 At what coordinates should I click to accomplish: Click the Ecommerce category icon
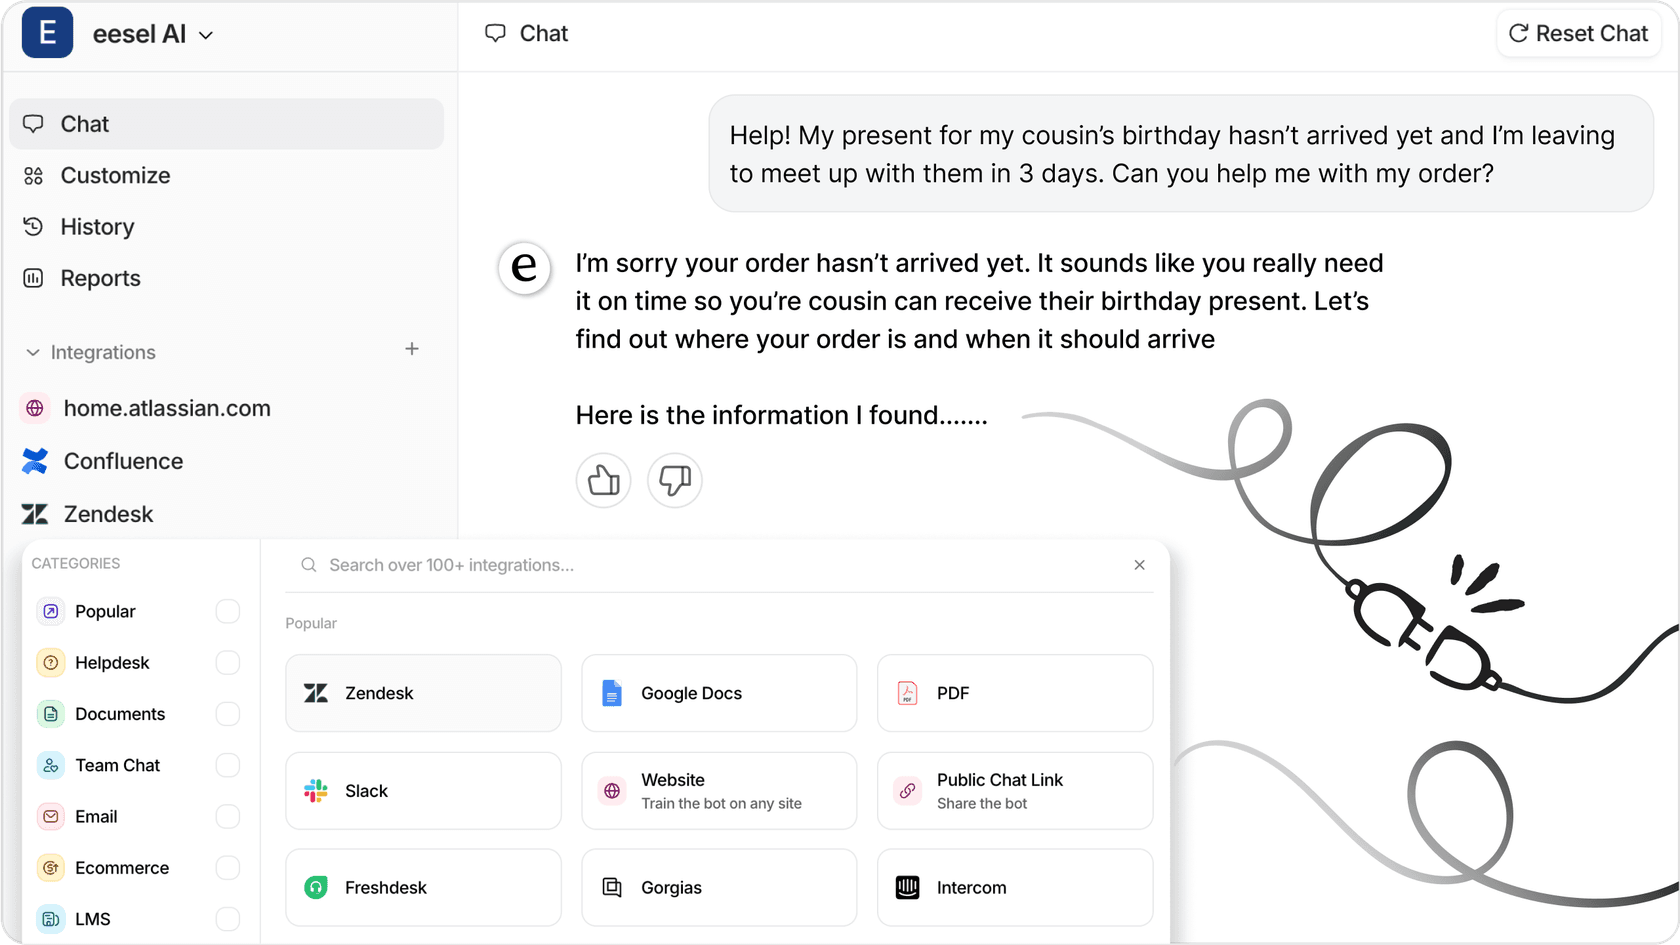pyautogui.click(x=51, y=868)
